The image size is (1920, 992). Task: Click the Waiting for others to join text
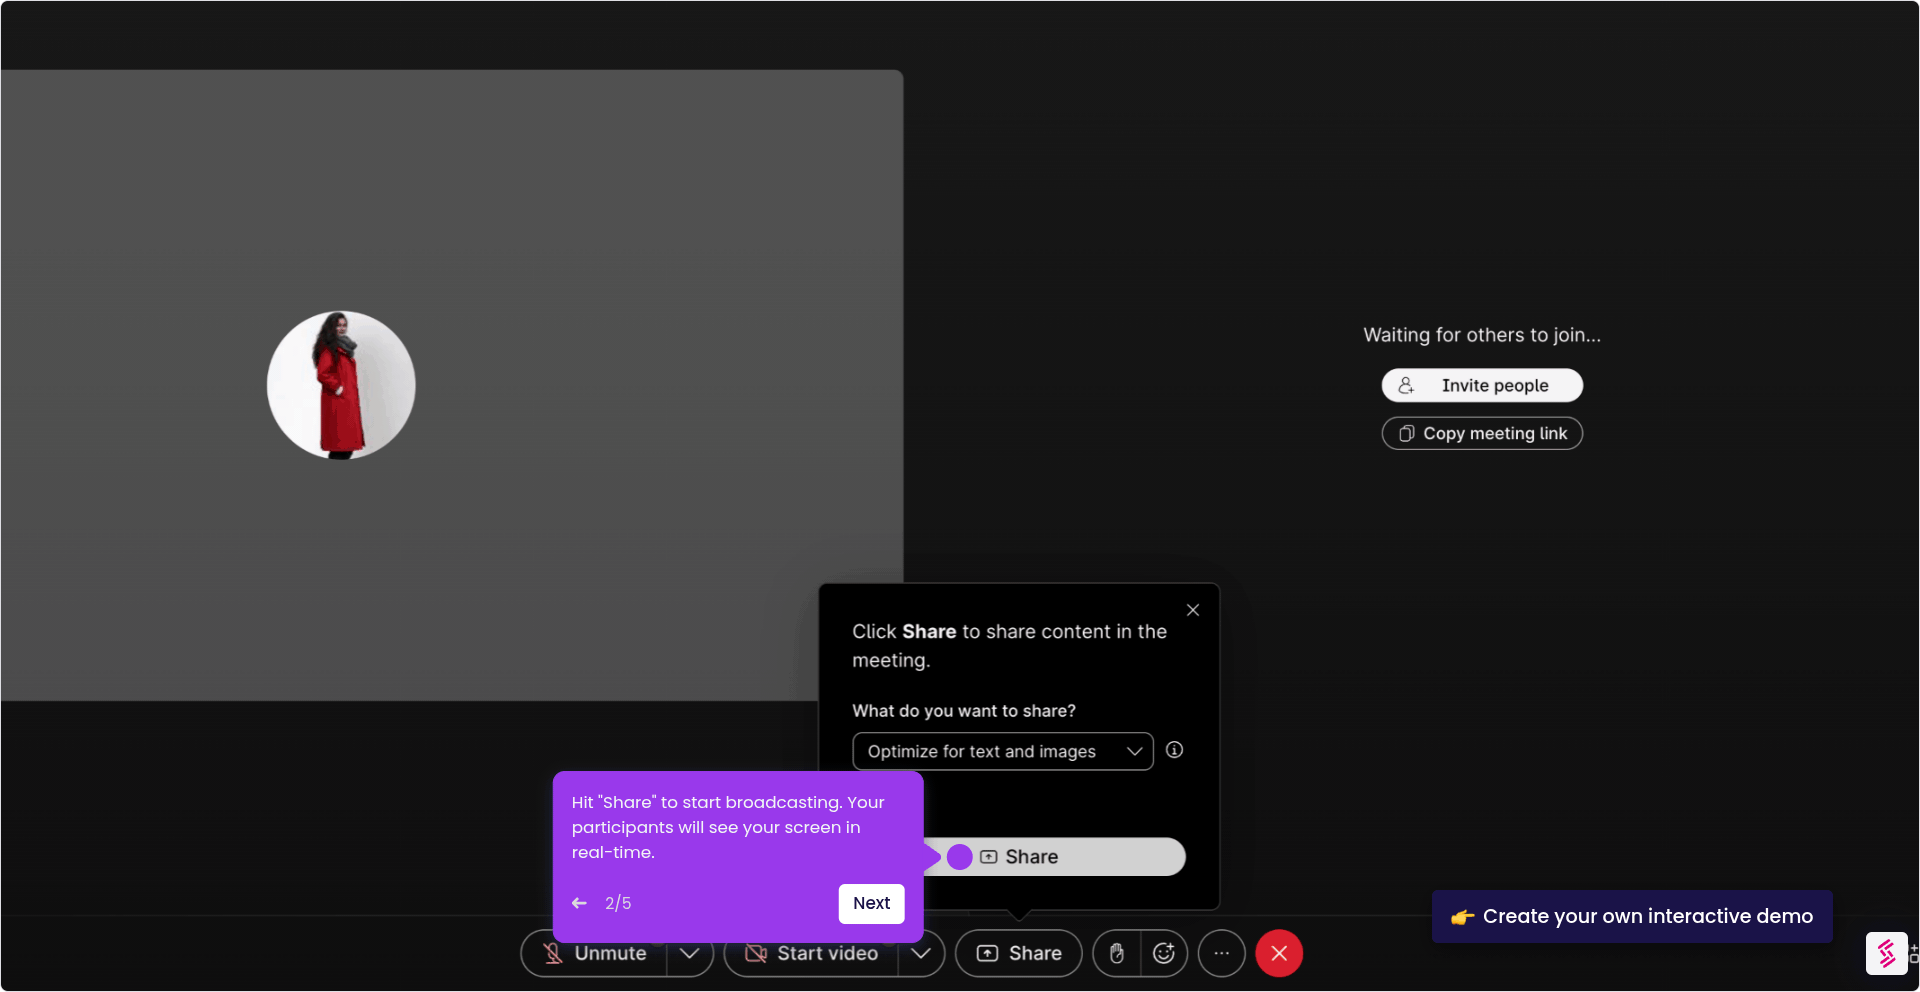pos(1482,335)
